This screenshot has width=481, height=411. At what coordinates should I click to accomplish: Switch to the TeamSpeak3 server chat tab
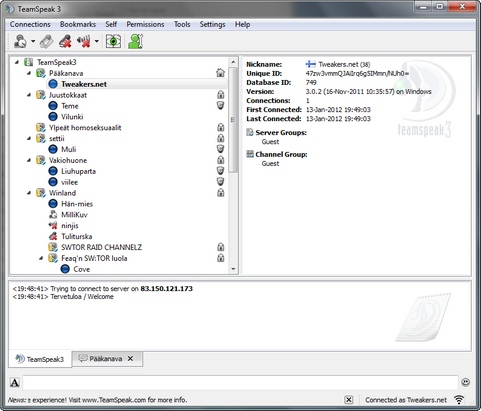tap(40, 359)
